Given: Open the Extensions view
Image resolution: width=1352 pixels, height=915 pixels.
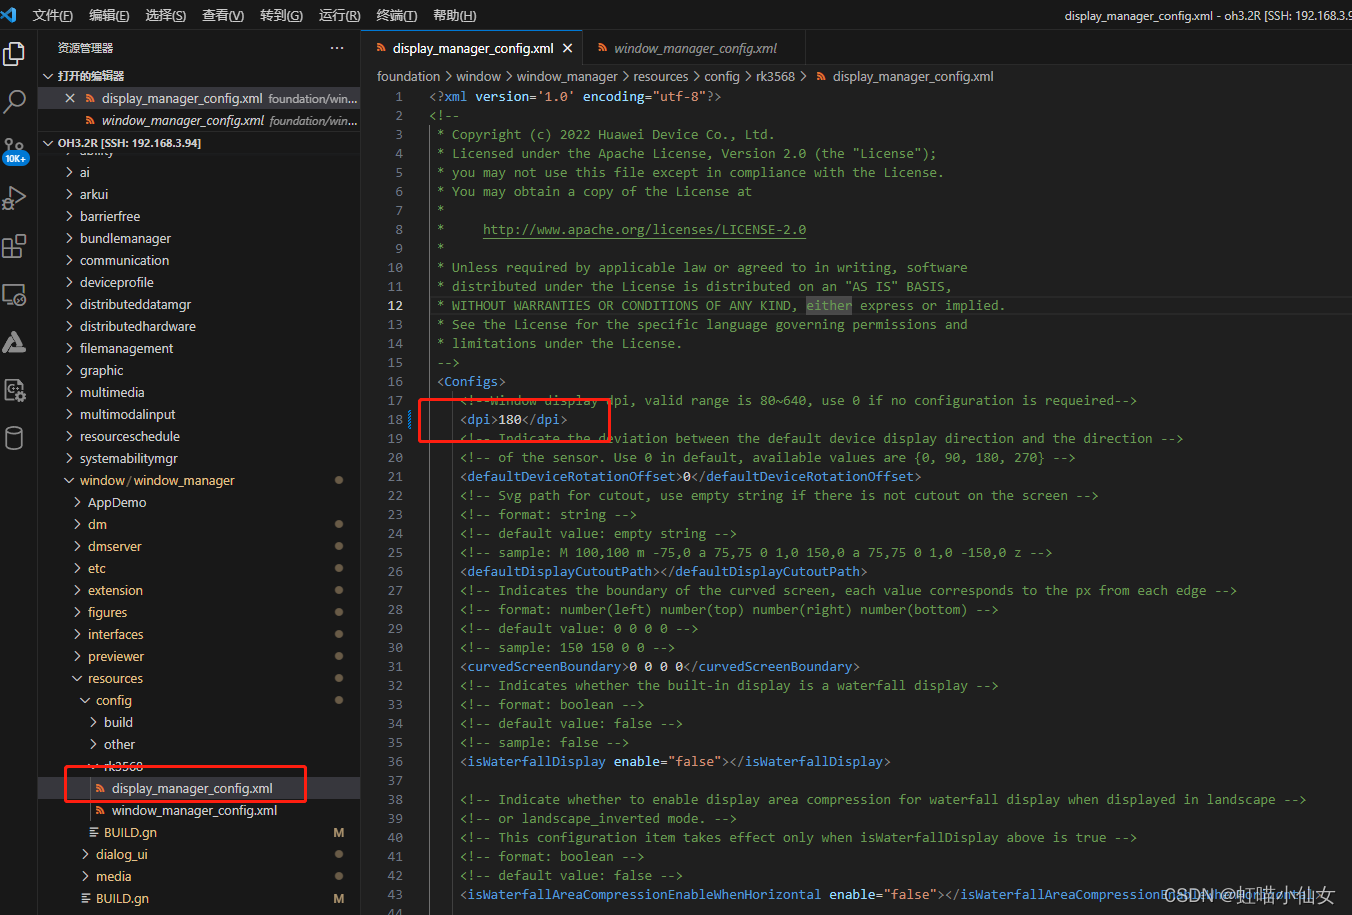Looking at the screenshot, I should (14, 246).
